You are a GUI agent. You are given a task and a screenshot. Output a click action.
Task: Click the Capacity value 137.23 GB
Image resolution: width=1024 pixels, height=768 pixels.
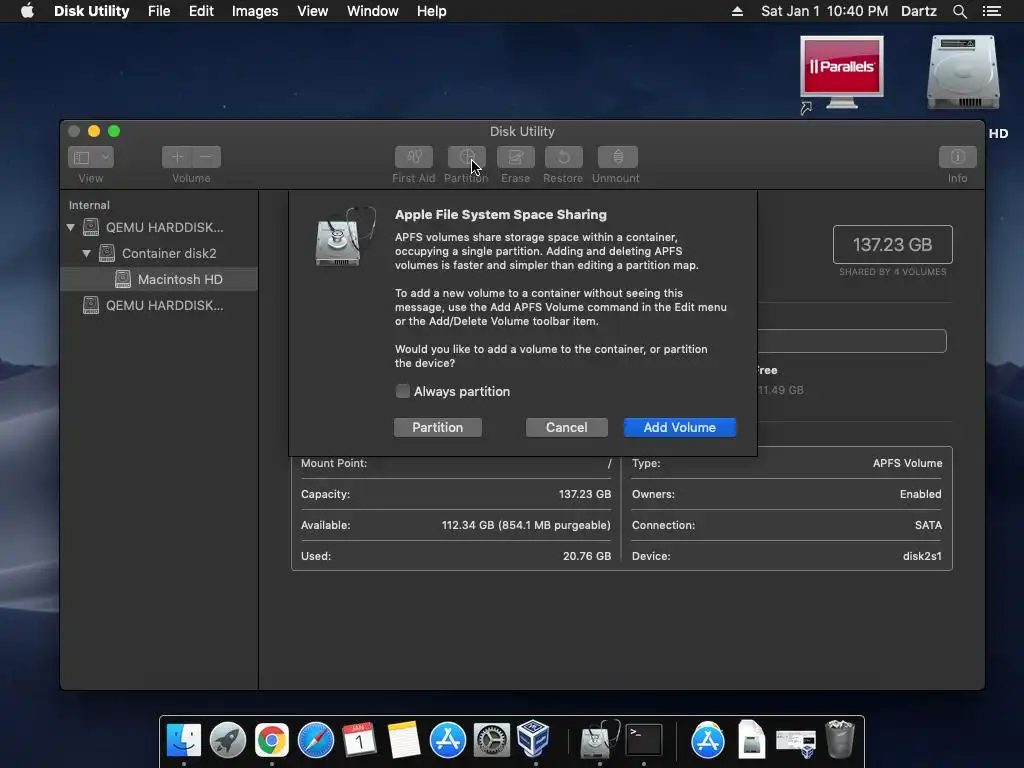584,494
